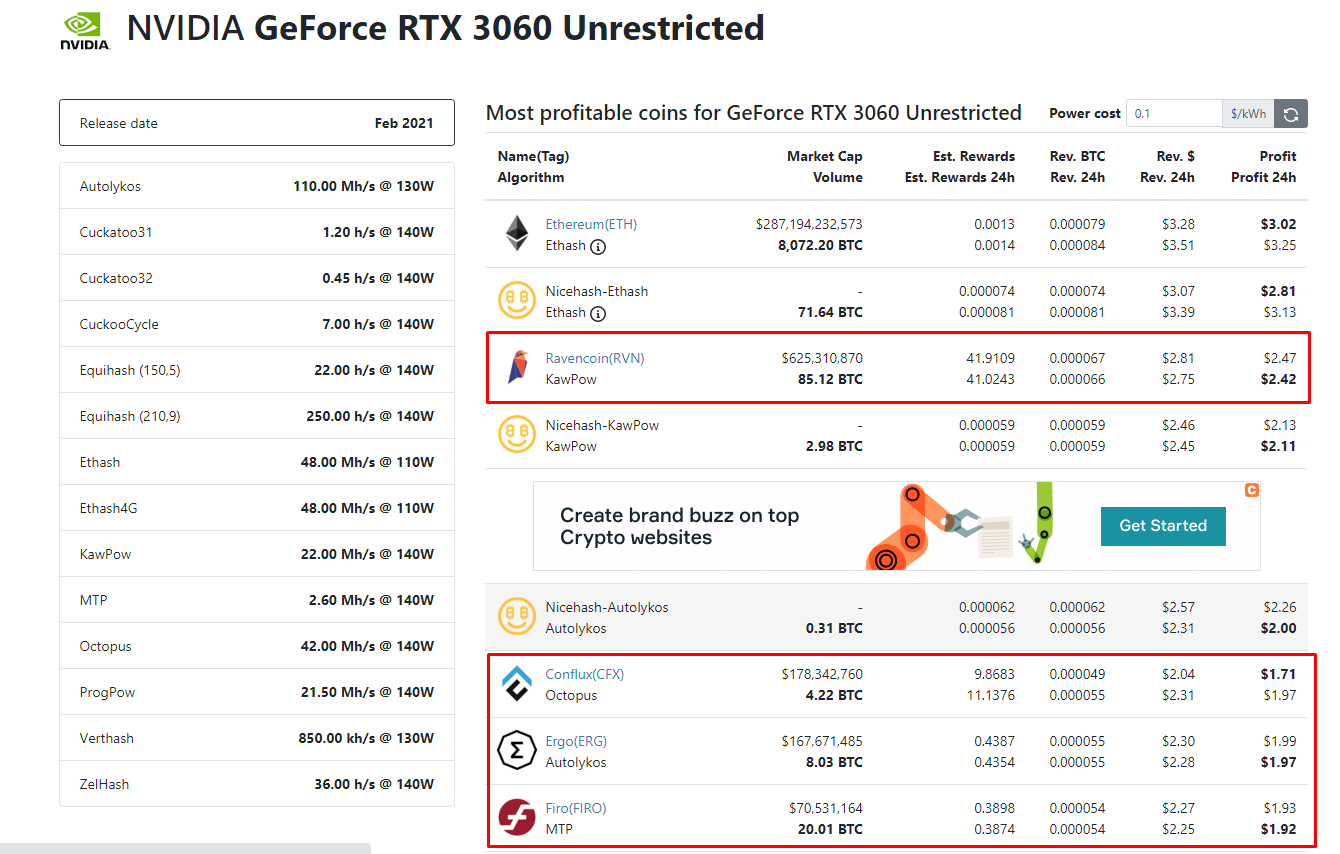Click the Octopus label in hashrate list
This screenshot has height=854, width=1340.
[x=105, y=646]
